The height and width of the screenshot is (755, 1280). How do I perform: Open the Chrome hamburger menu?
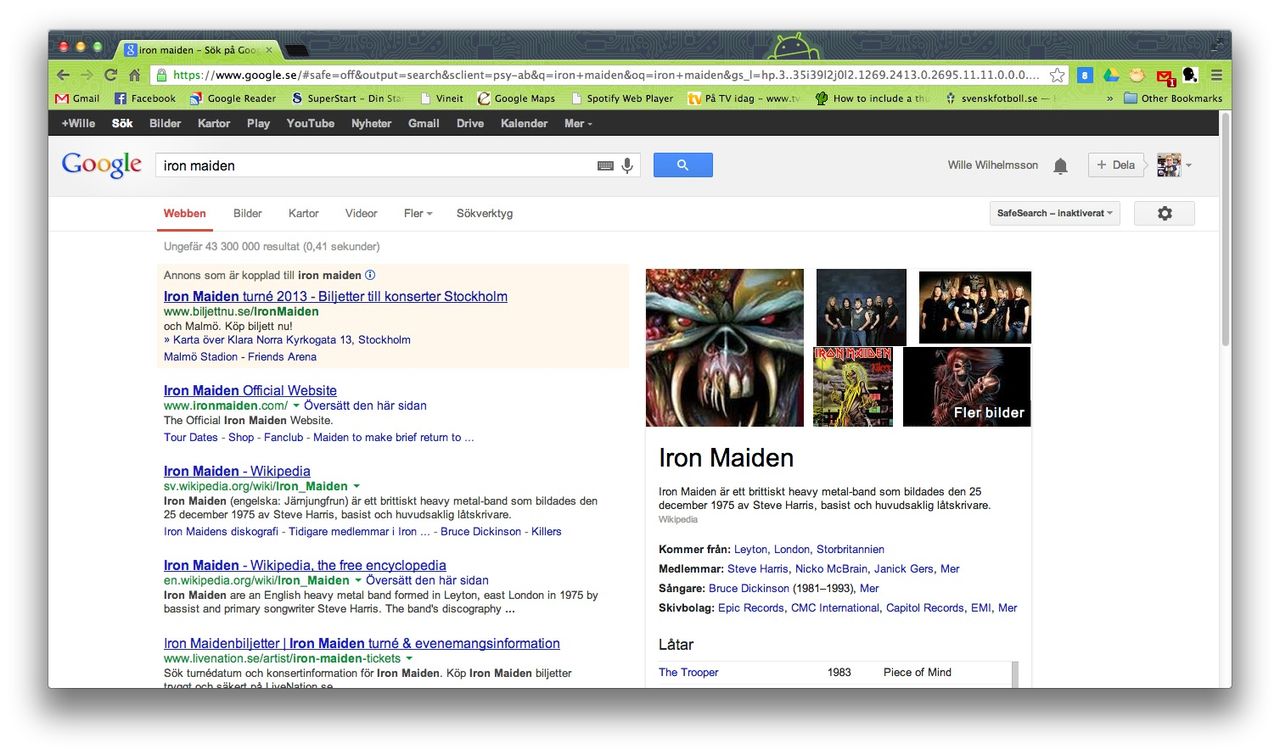(1216, 75)
